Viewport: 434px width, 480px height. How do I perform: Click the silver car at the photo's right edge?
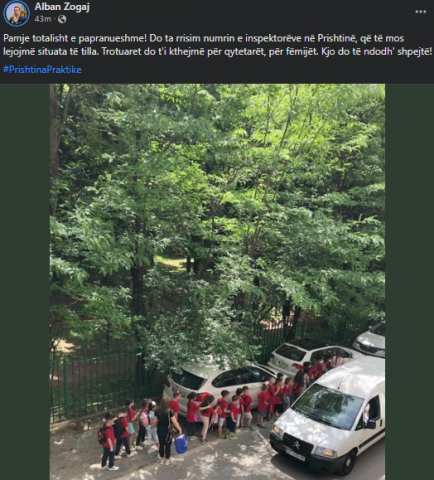click(x=370, y=340)
